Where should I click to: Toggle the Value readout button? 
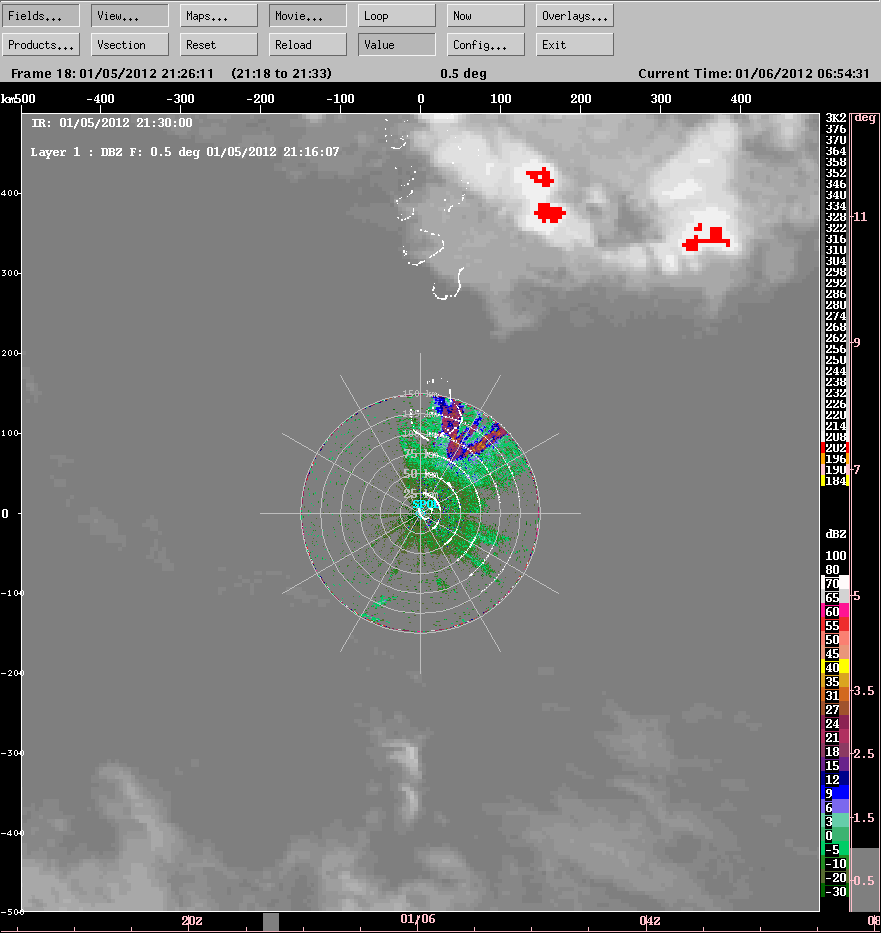click(397, 45)
